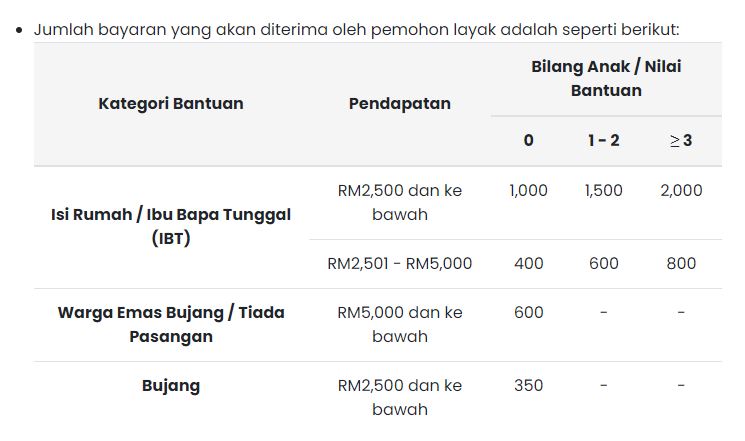This screenshot has width=745, height=441.
Task: Click the 1,500 aid value
Action: (x=603, y=191)
